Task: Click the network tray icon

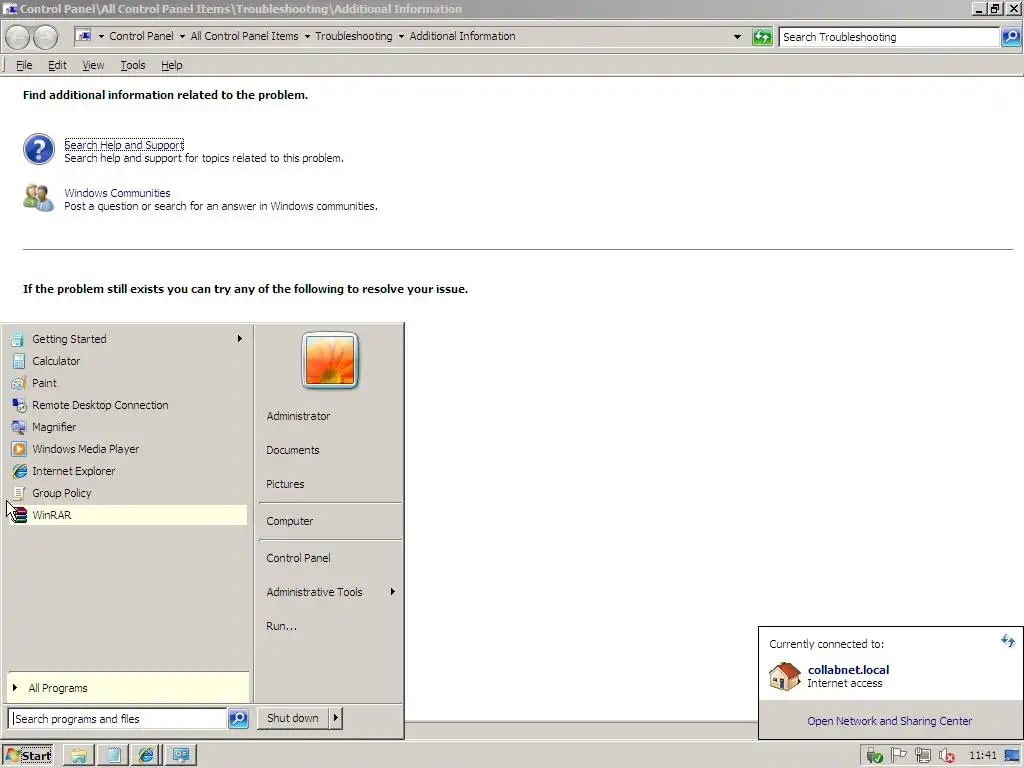Action: click(x=922, y=756)
